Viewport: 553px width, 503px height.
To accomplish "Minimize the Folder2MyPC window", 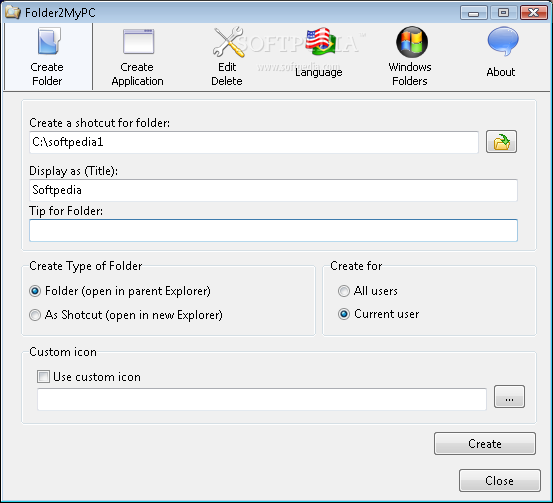I will click(x=474, y=13).
